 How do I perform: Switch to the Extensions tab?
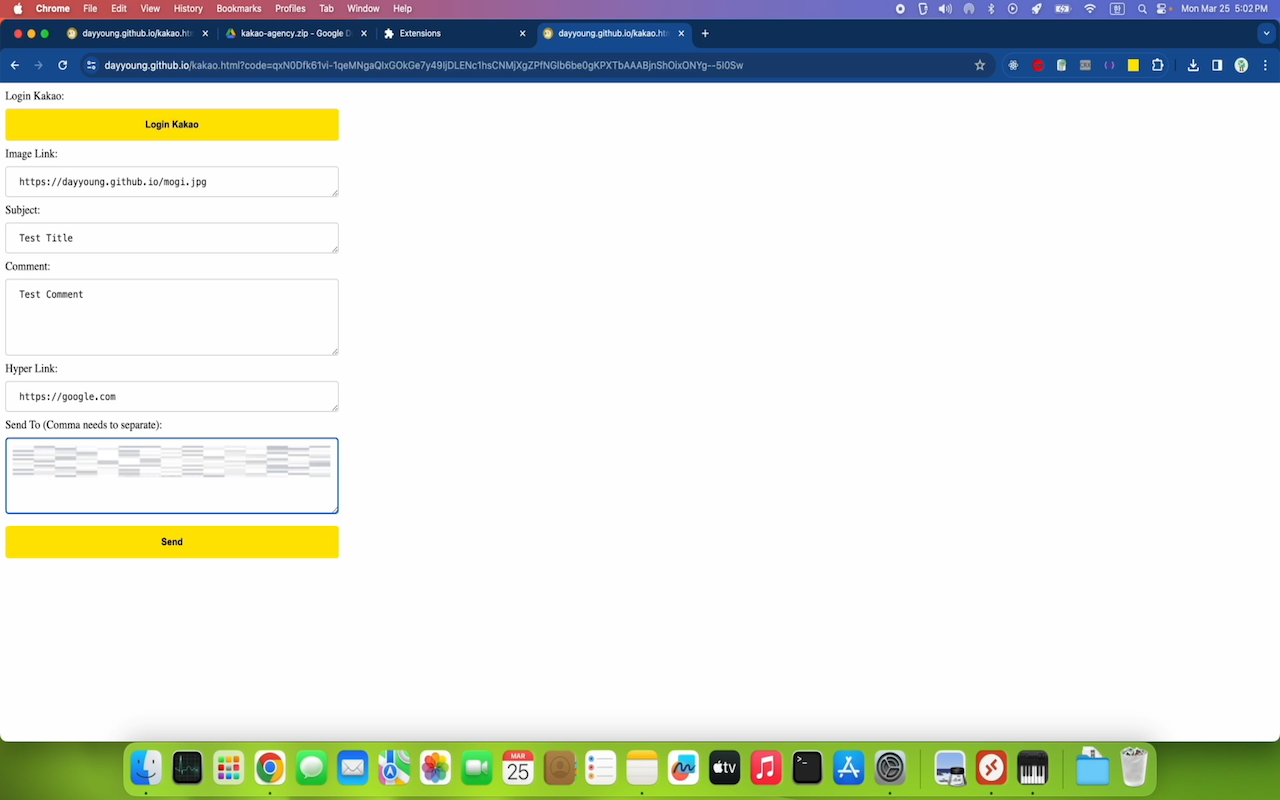click(455, 33)
